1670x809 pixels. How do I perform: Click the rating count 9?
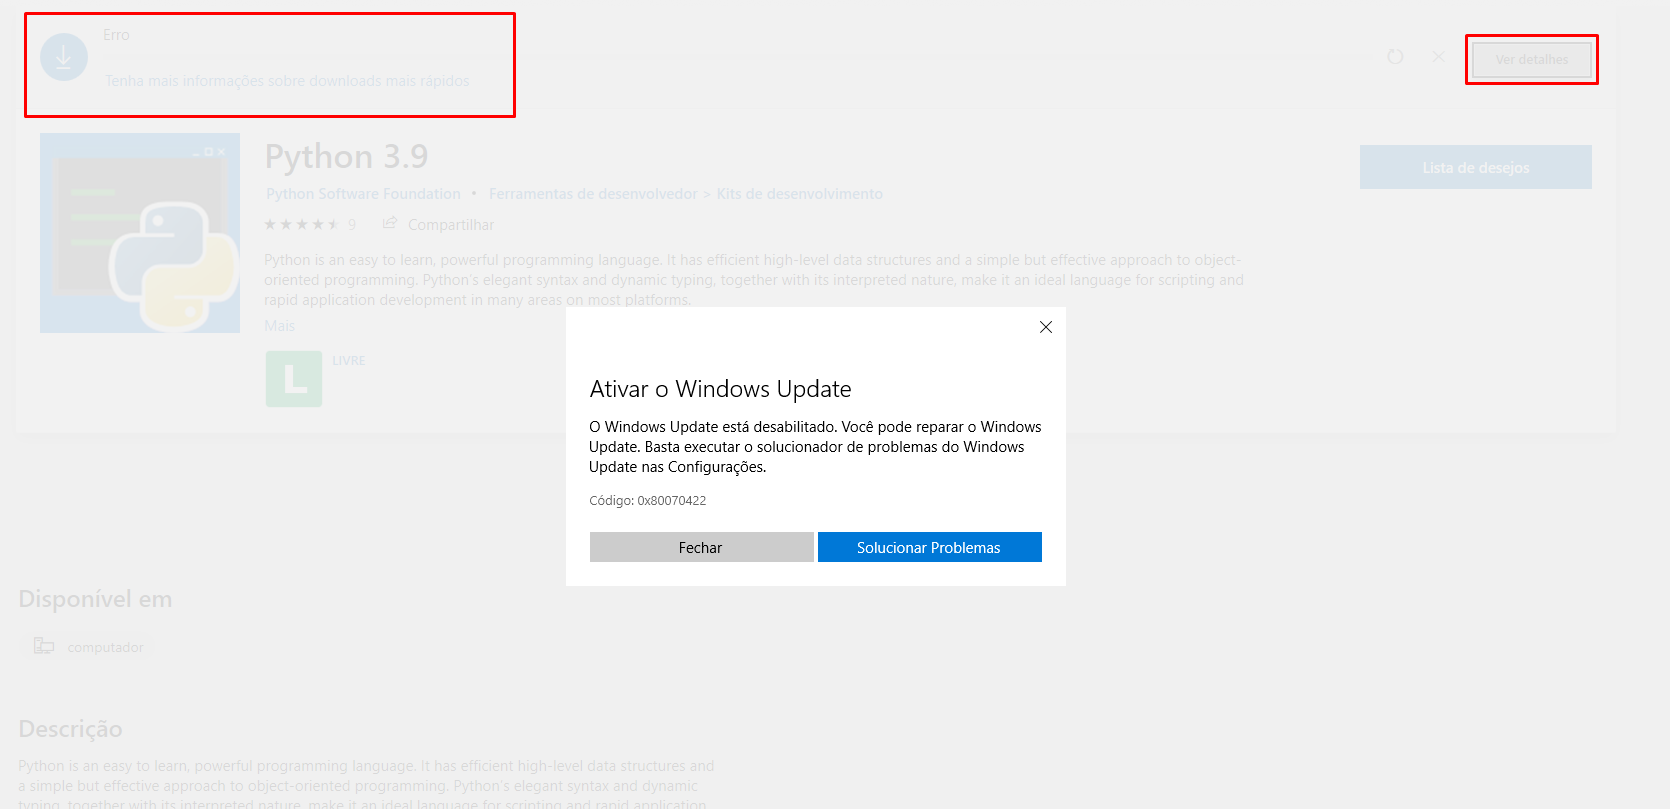coord(352,225)
